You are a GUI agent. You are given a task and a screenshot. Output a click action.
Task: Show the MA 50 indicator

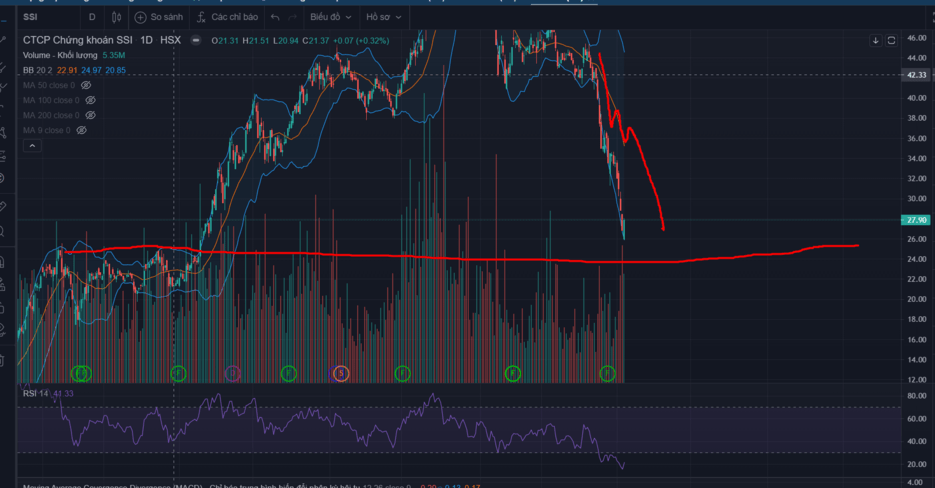click(x=86, y=85)
